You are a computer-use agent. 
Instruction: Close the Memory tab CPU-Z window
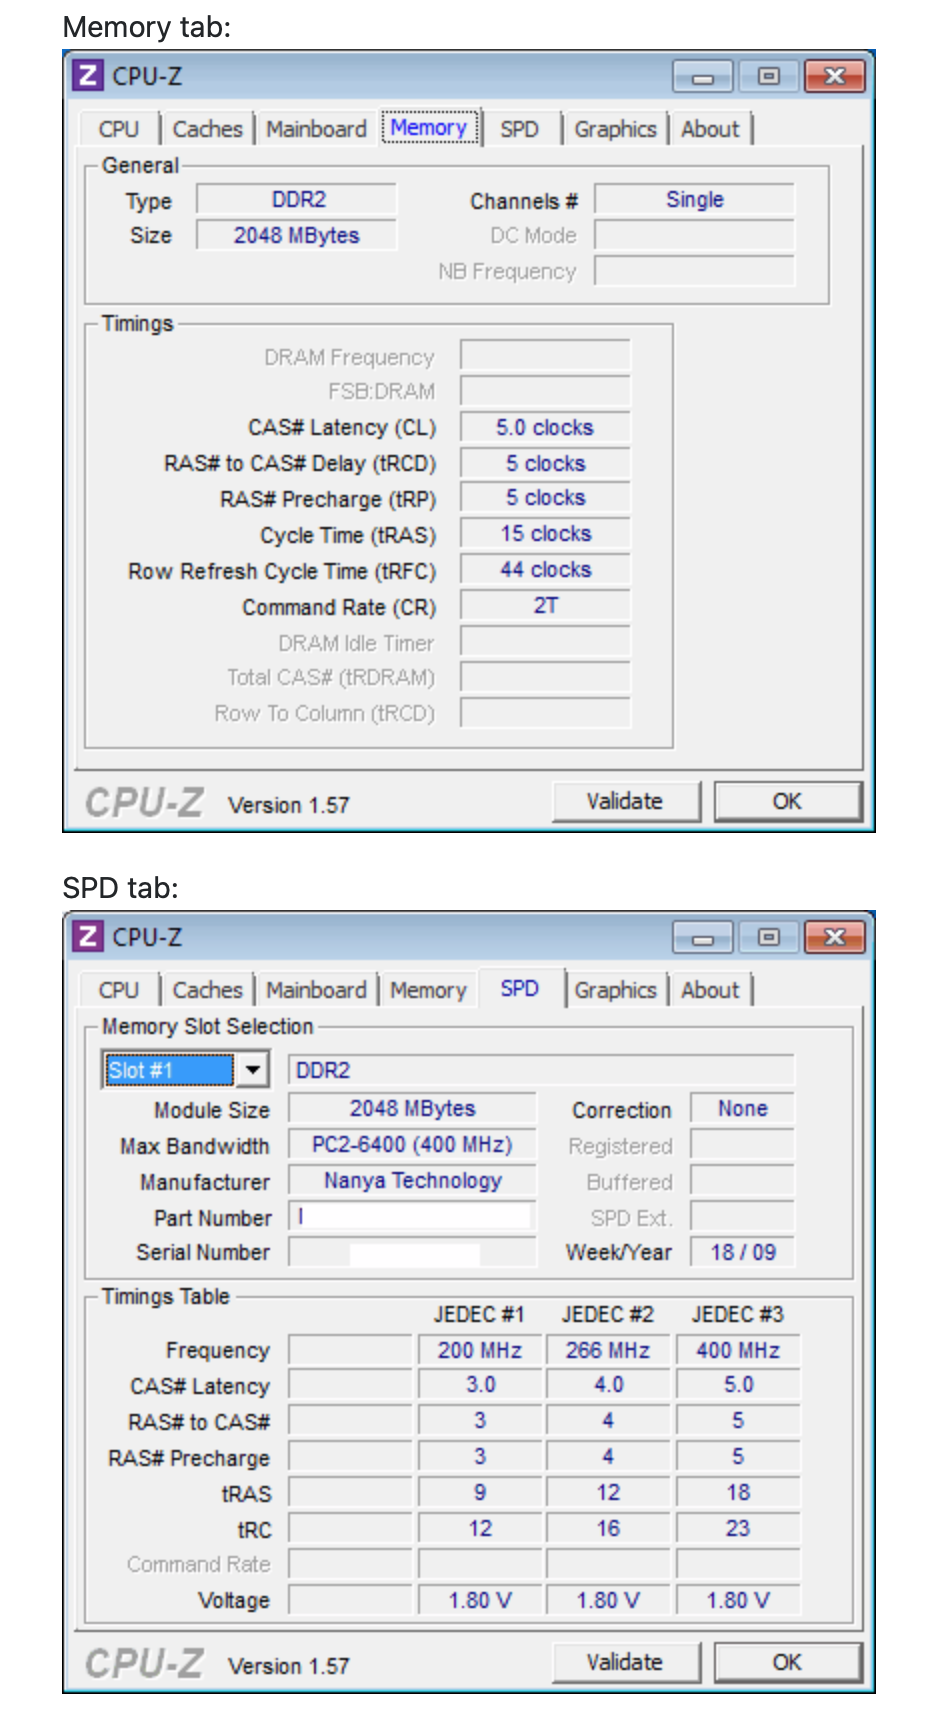[835, 76]
